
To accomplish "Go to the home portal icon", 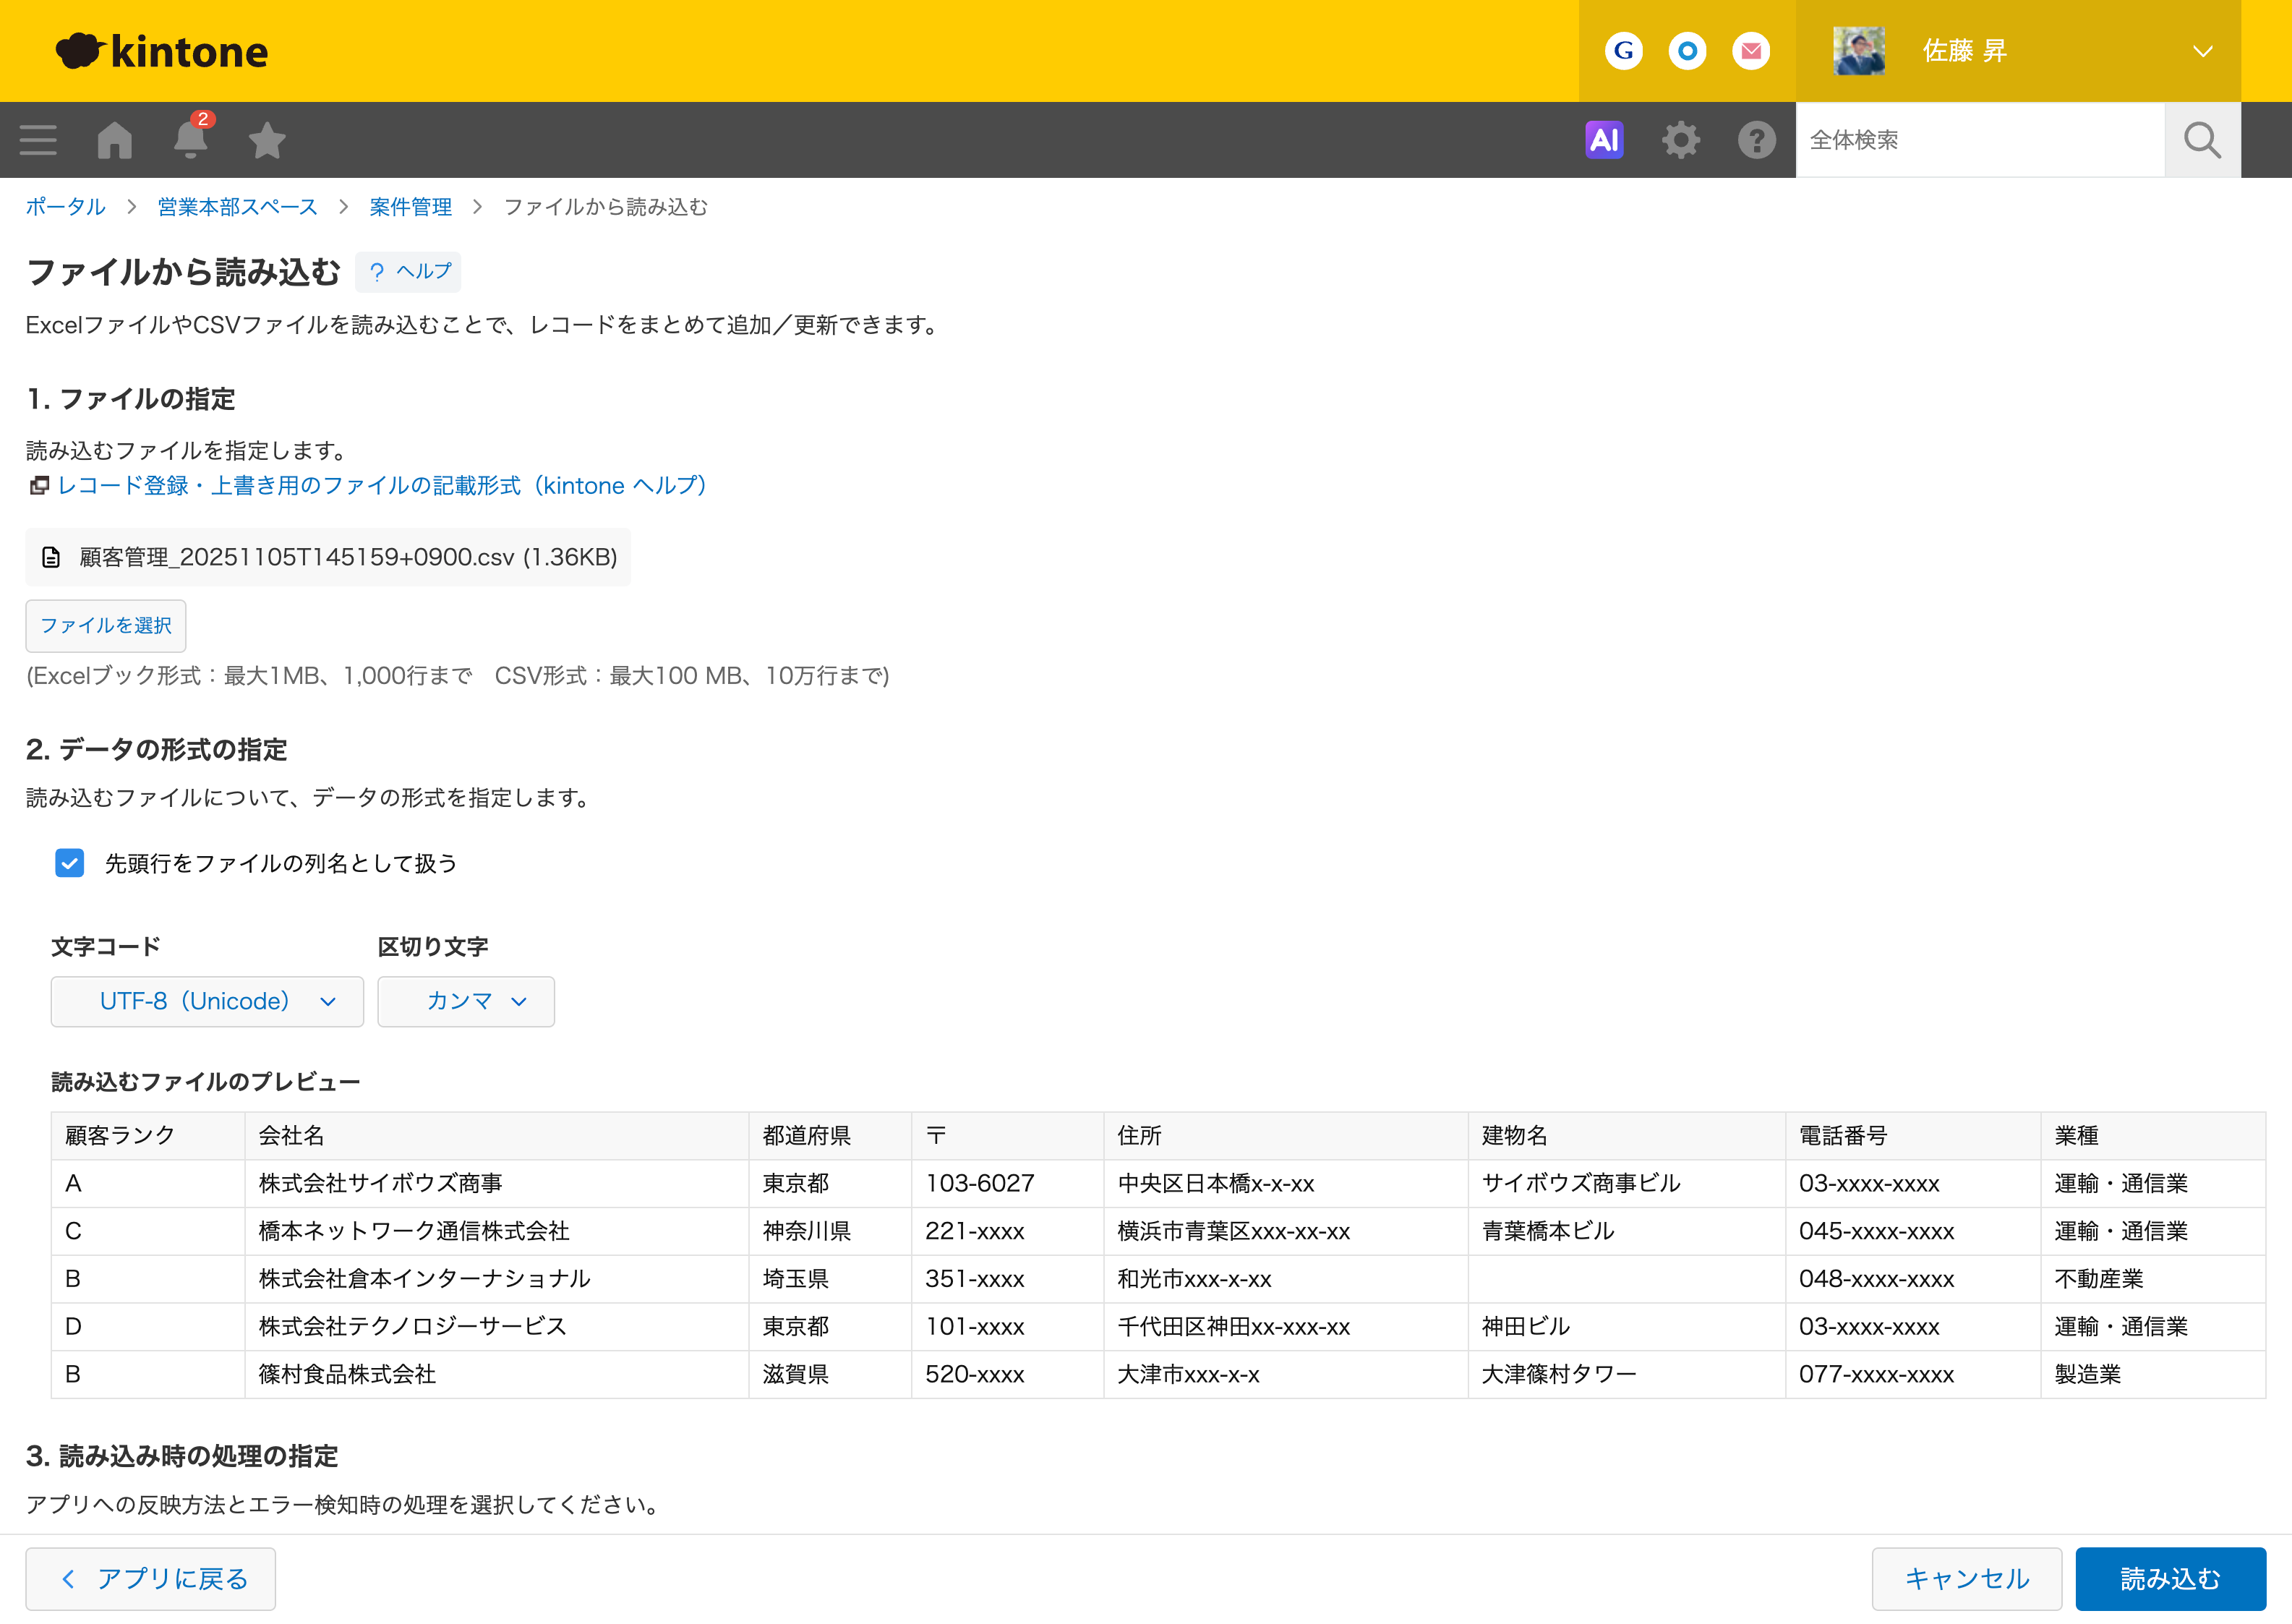I will 115,140.
